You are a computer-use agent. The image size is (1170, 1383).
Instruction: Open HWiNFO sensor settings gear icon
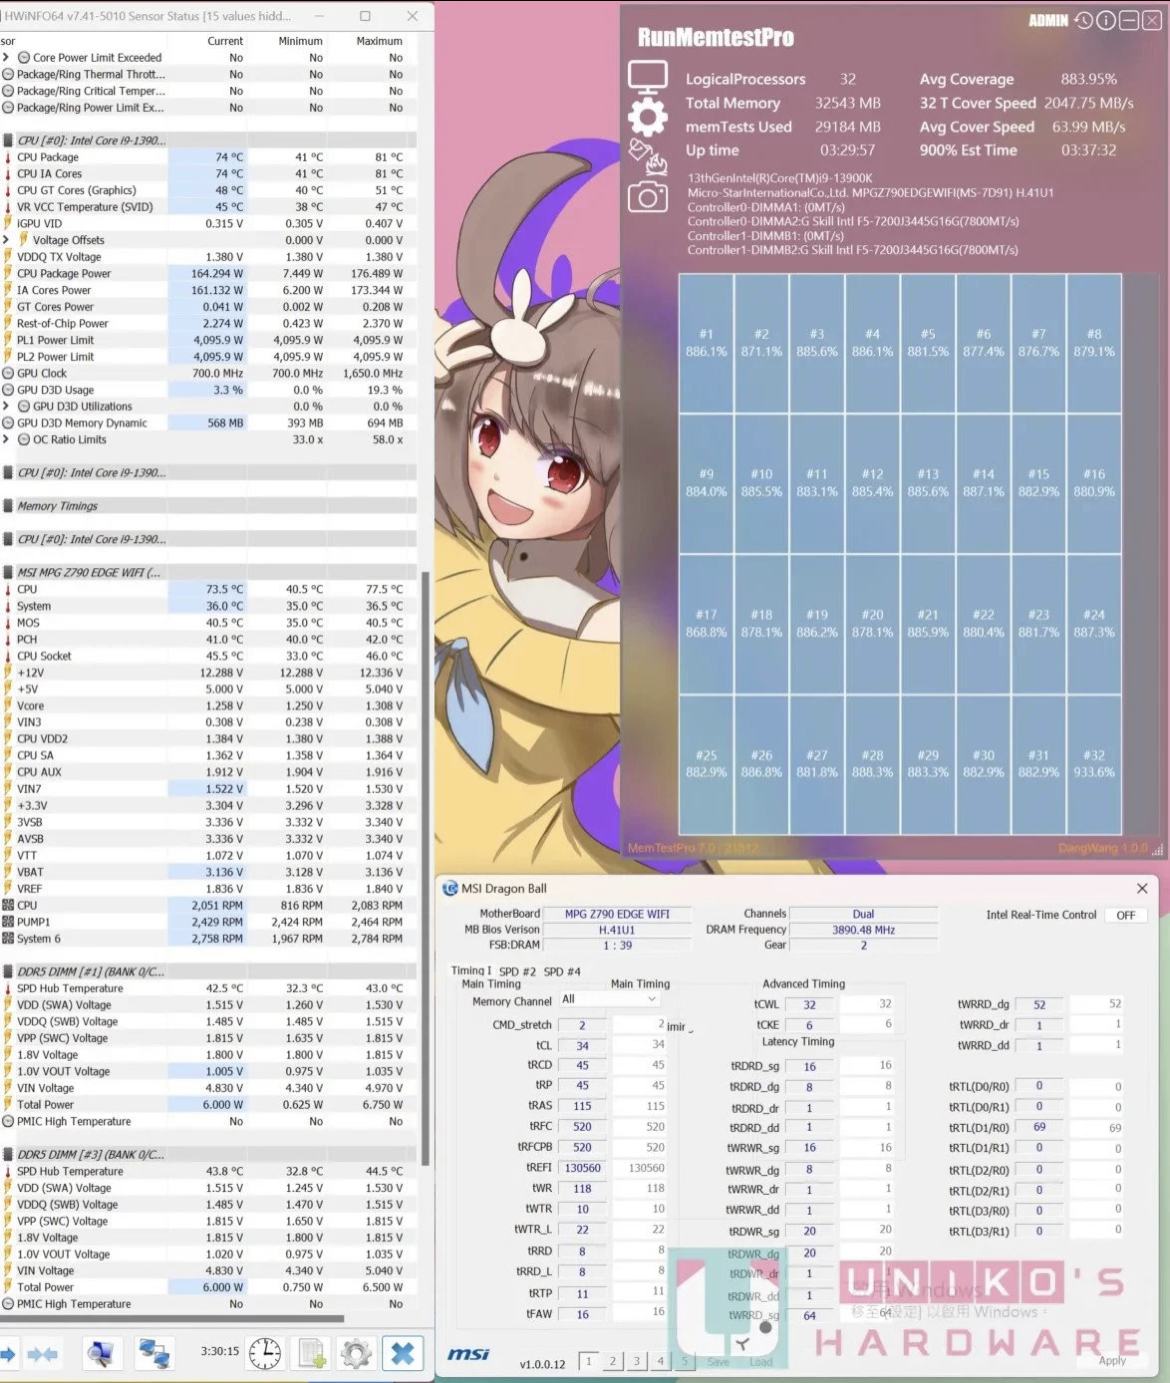[356, 1354]
